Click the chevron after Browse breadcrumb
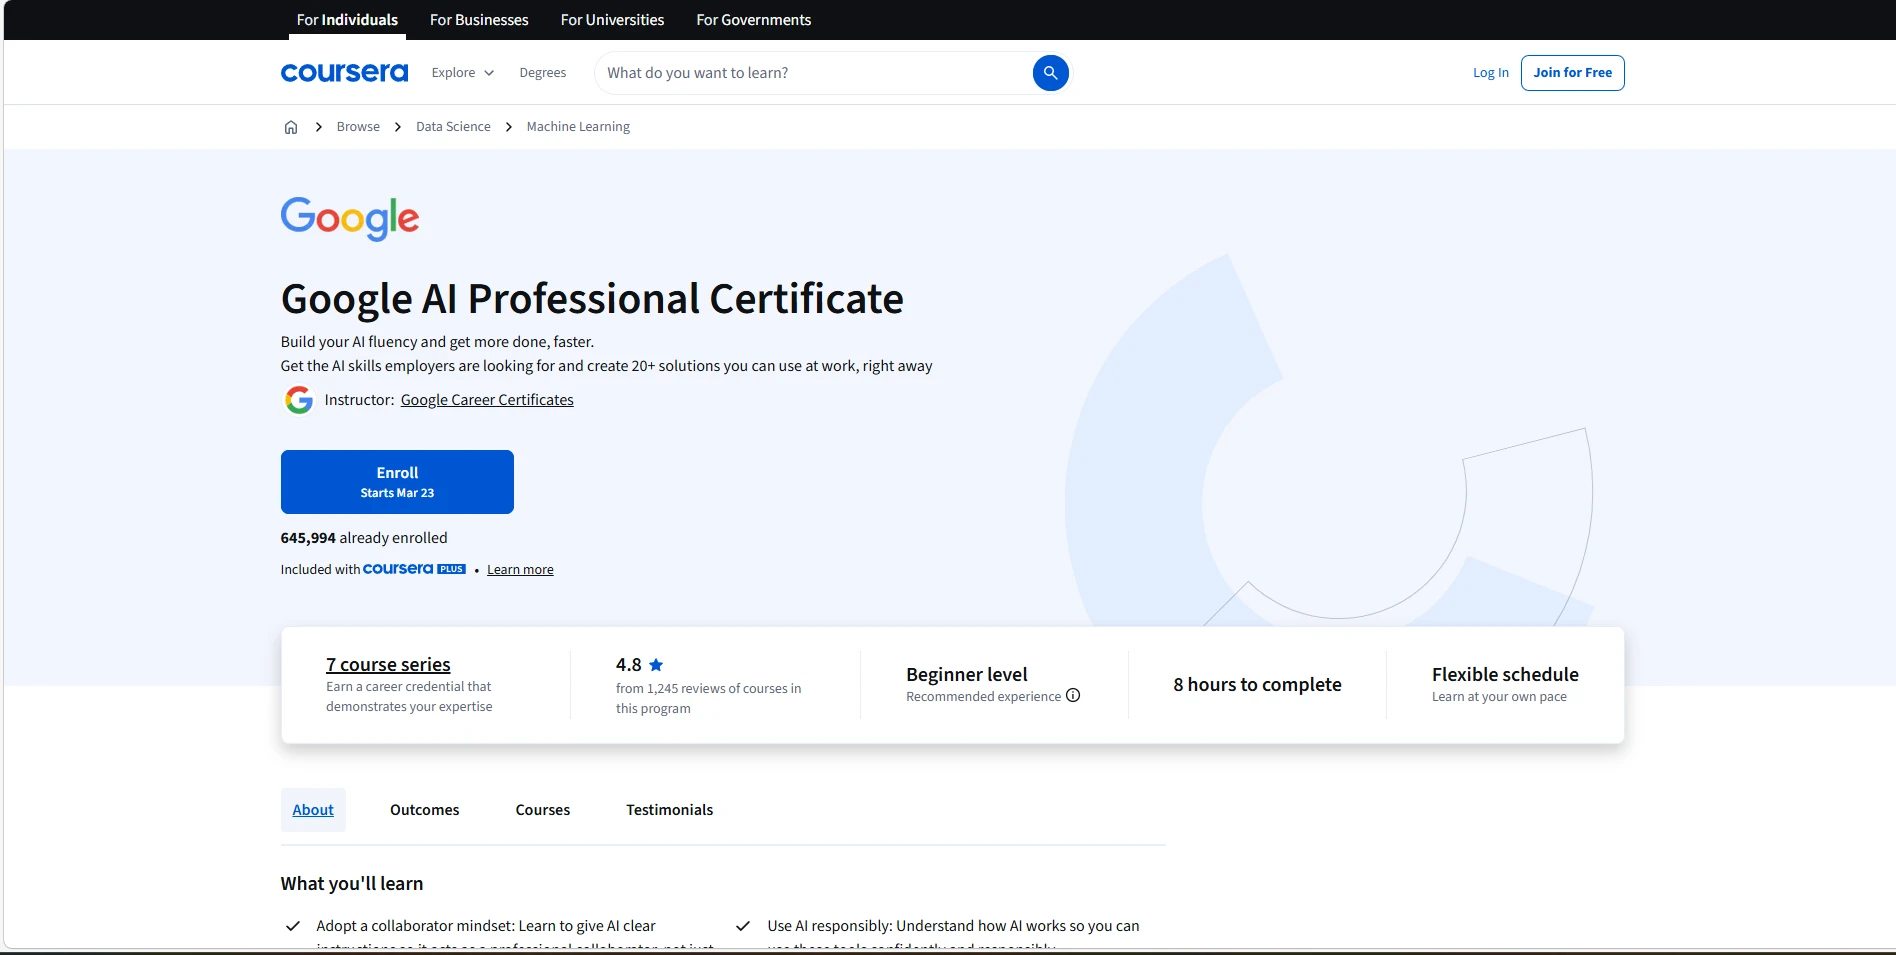 coord(397,126)
